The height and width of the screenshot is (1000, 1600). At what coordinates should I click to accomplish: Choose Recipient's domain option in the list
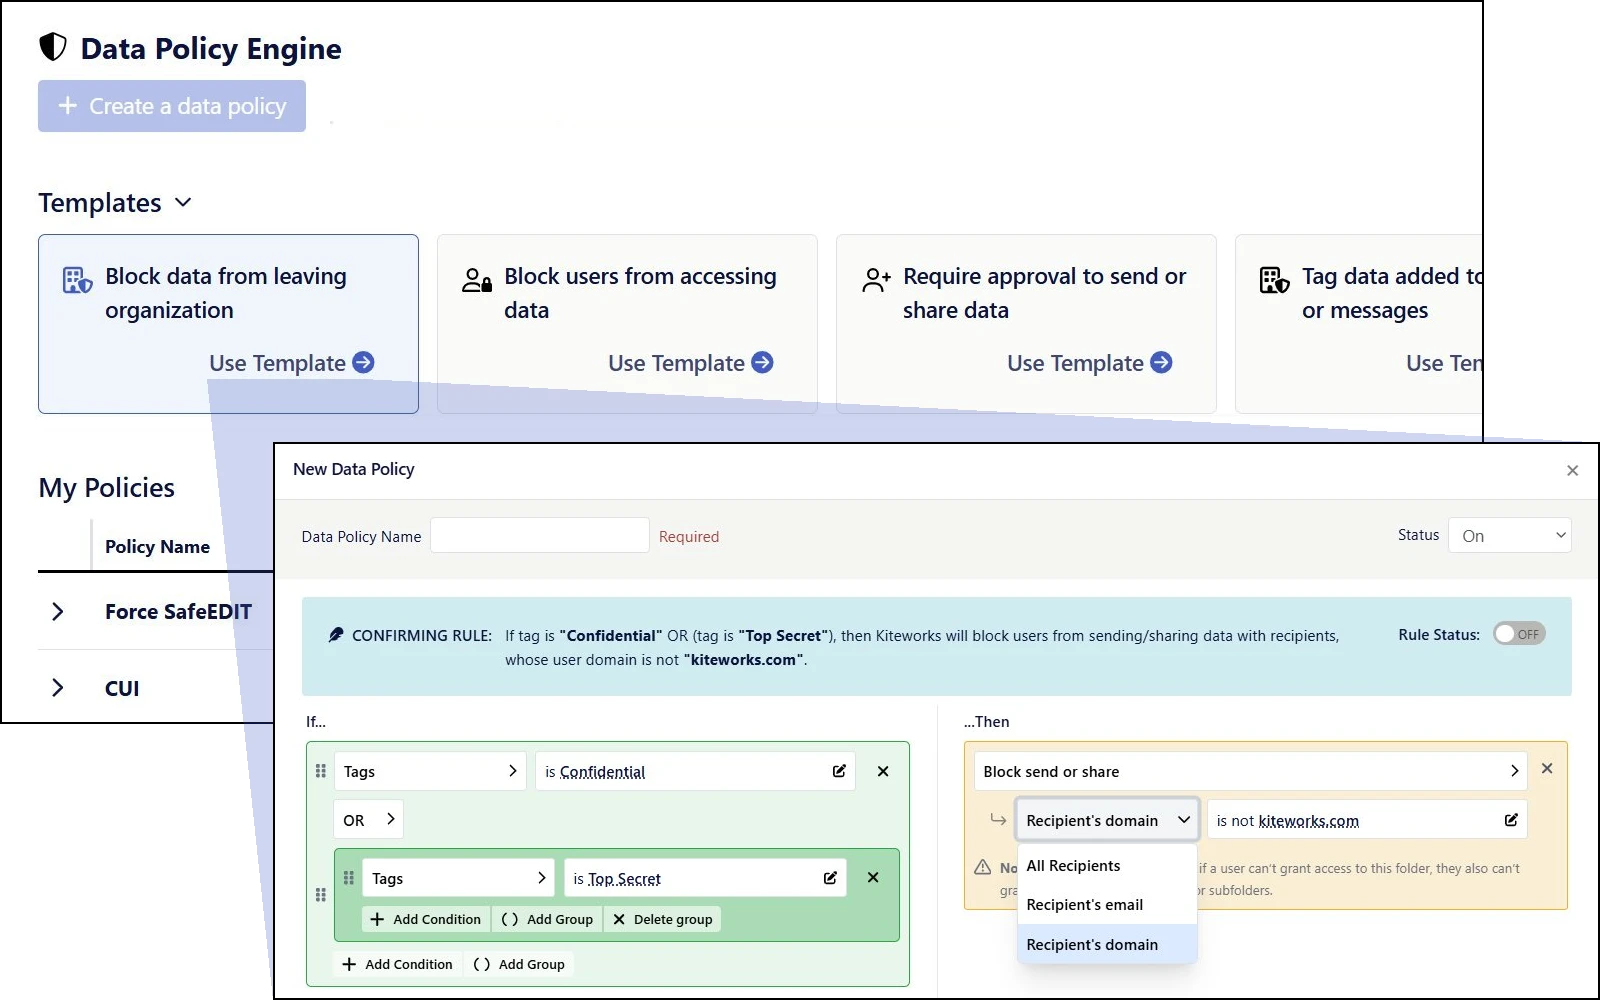(1107, 944)
